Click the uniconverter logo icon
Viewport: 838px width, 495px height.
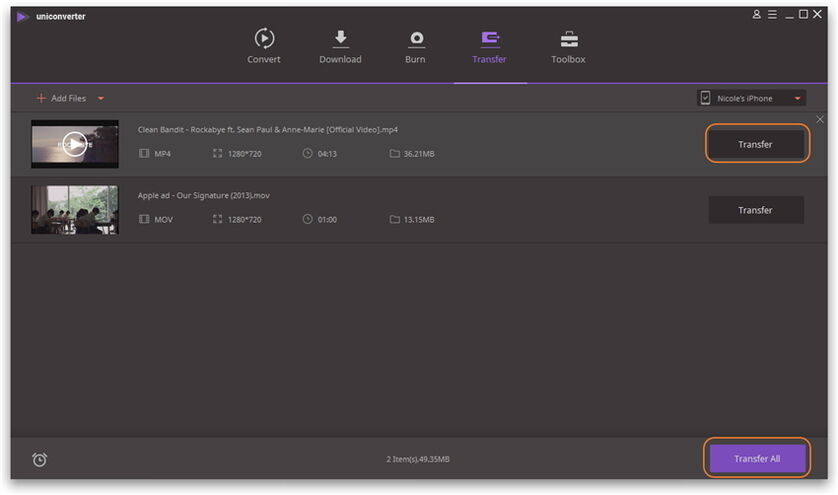coord(22,16)
